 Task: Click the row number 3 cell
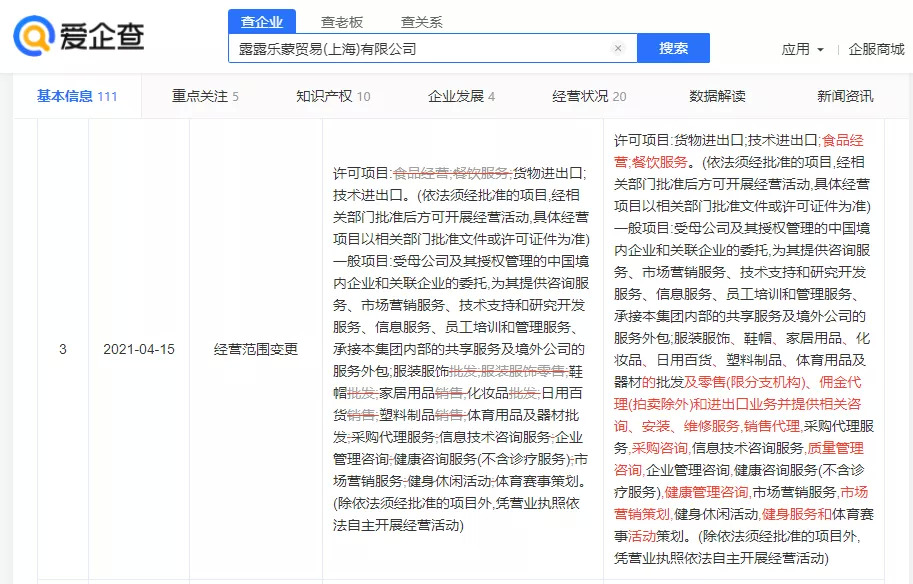pyautogui.click(x=63, y=349)
